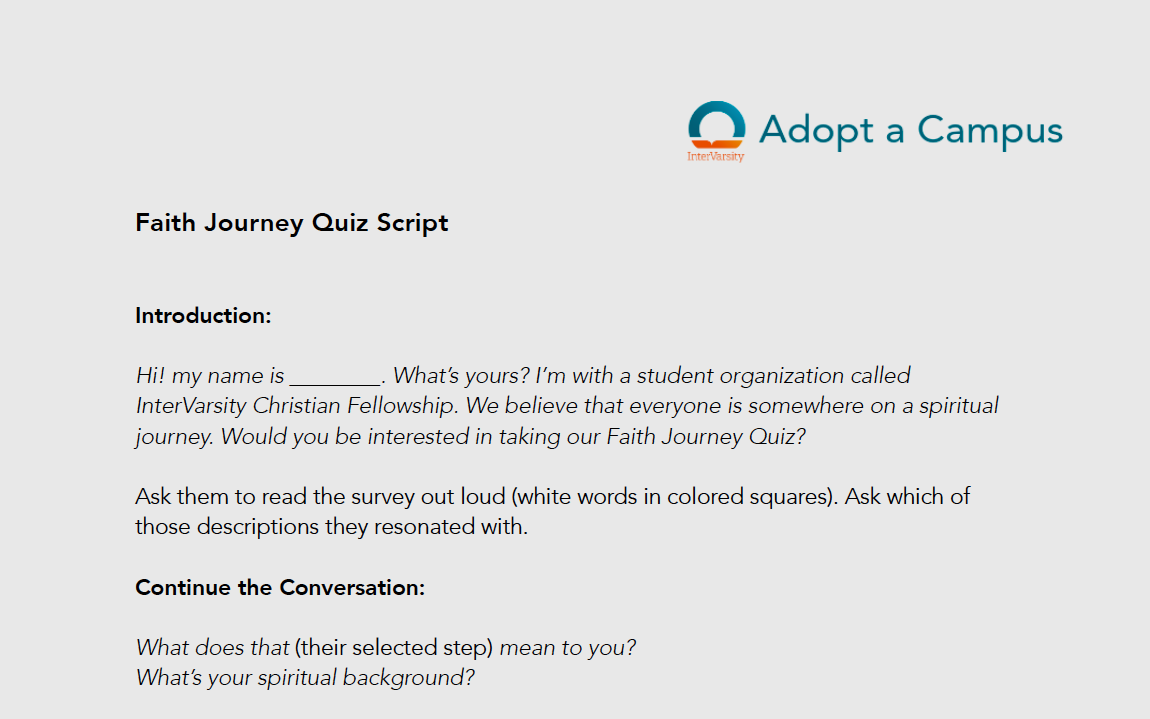Click the '(their selected step)' parenthetical
The width and height of the screenshot is (1150, 719).
[x=394, y=648]
